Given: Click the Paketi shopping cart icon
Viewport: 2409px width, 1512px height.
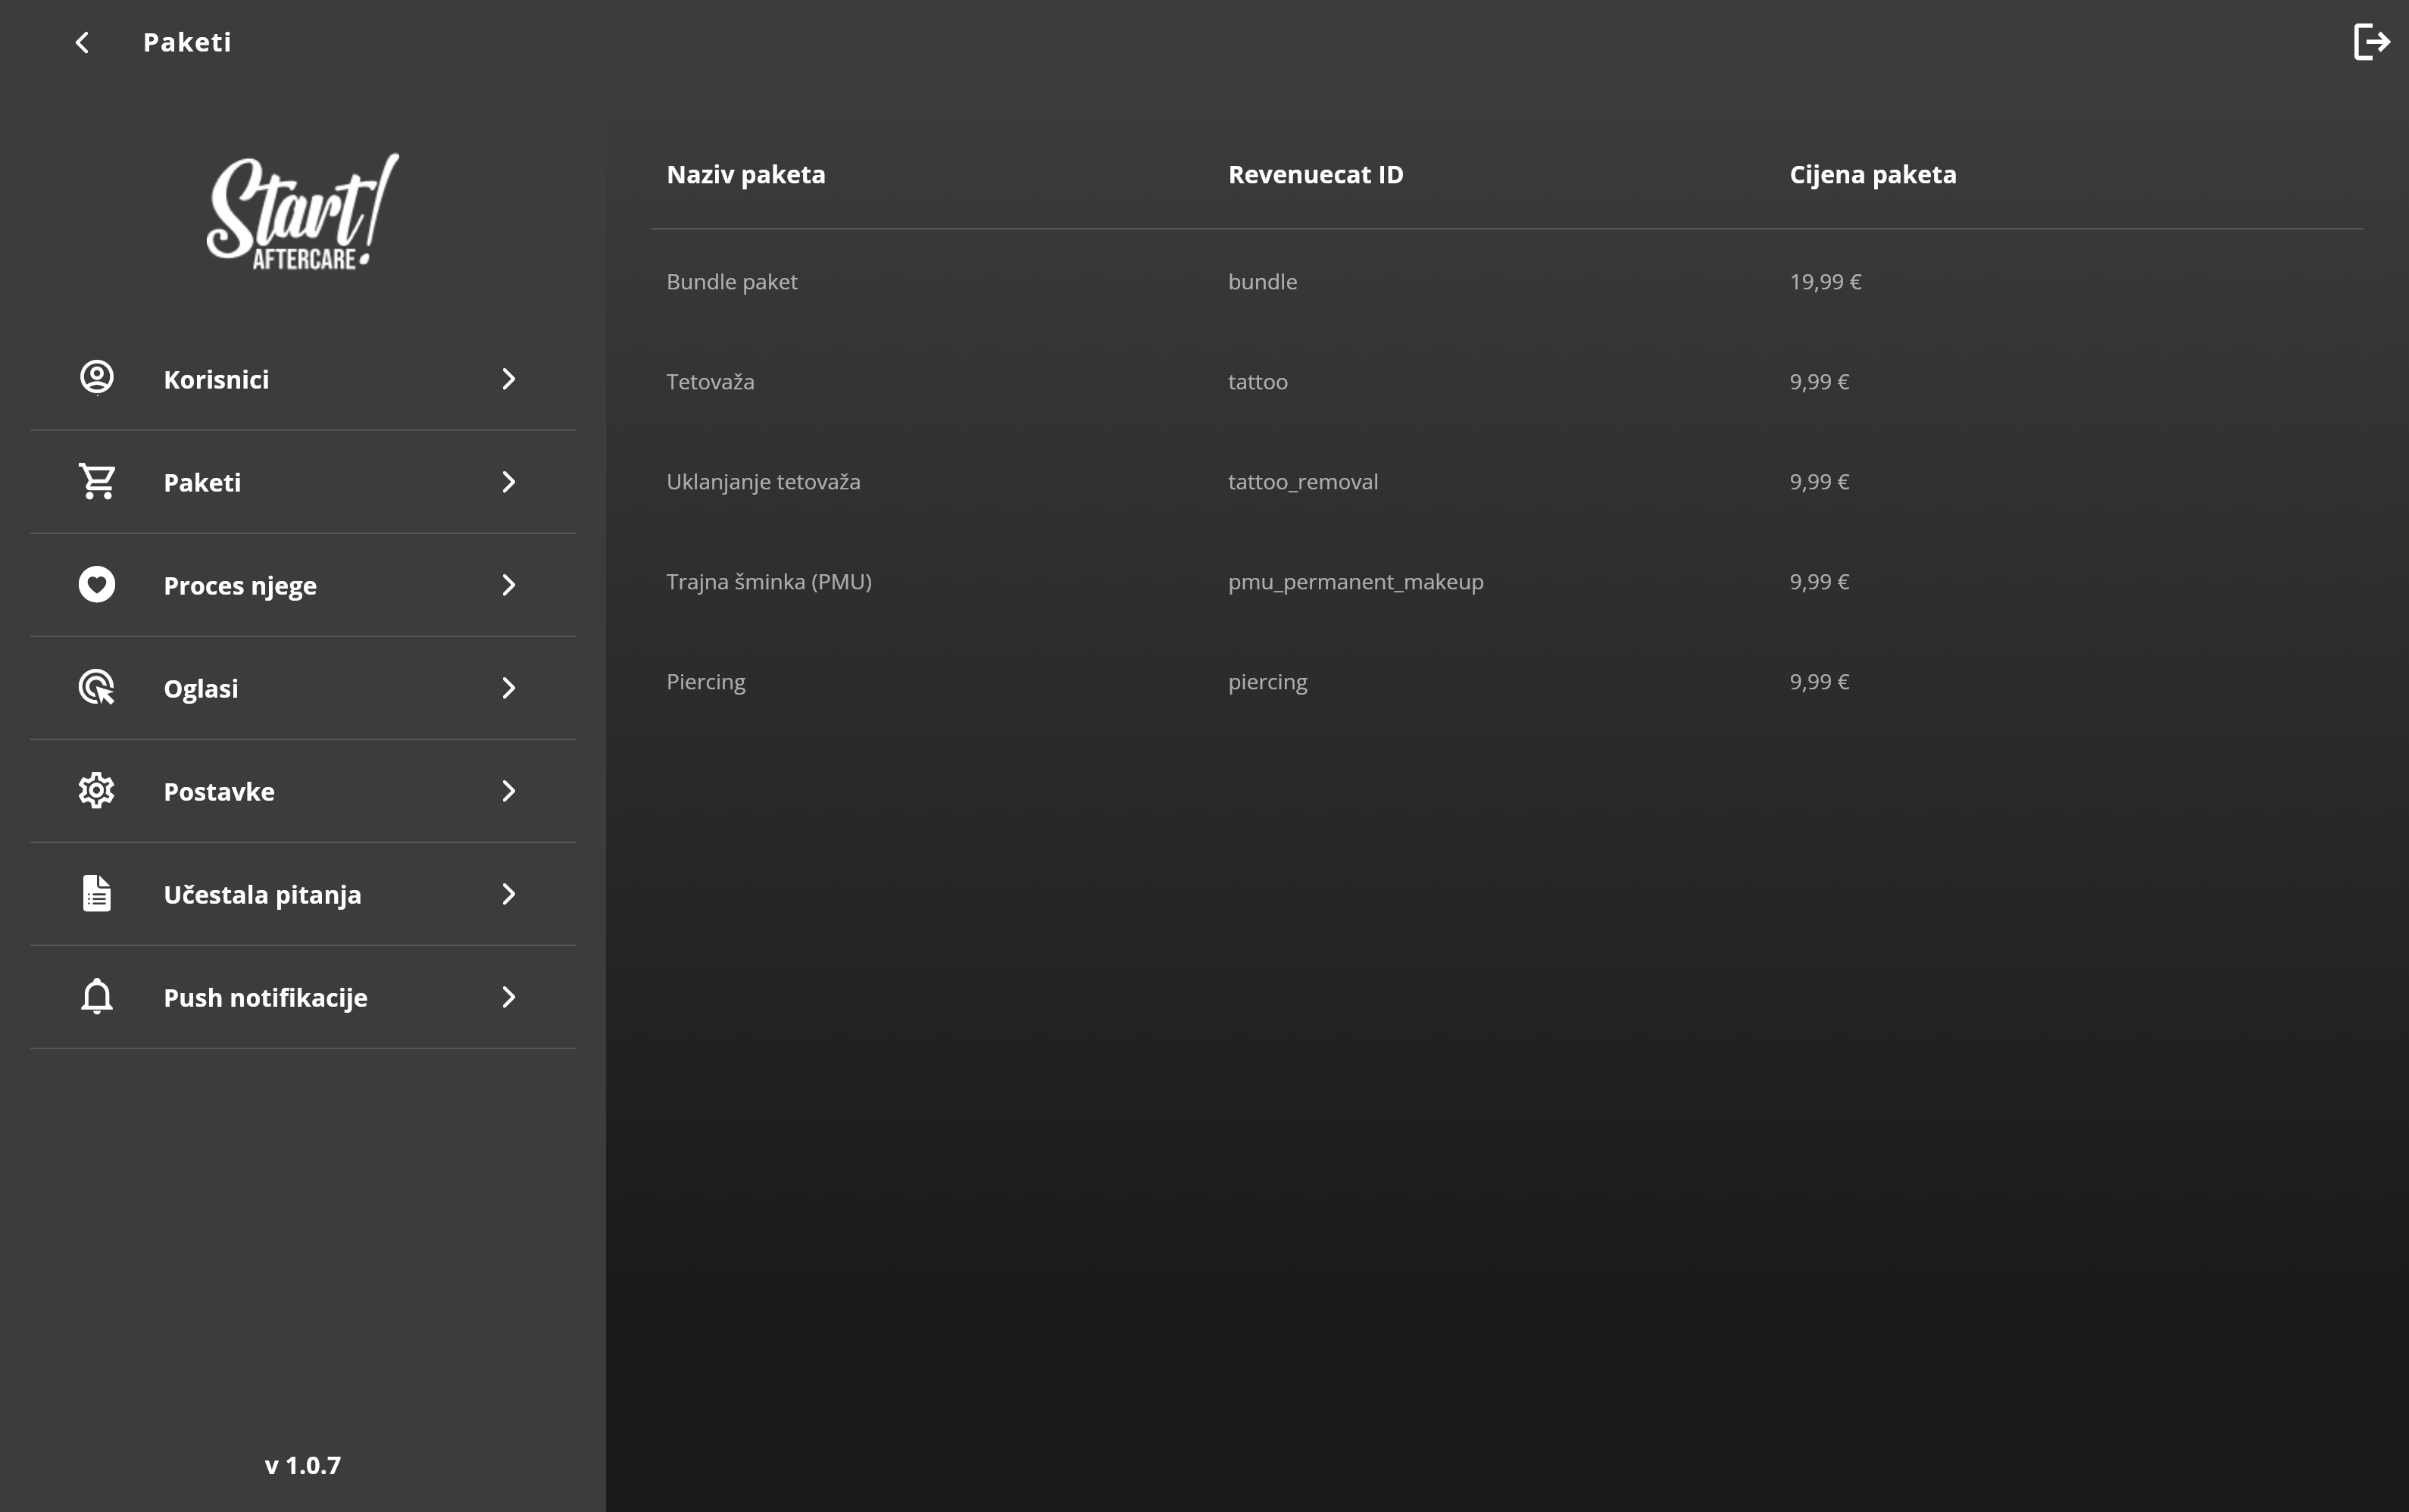Looking at the screenshot, I should [97, 481].
